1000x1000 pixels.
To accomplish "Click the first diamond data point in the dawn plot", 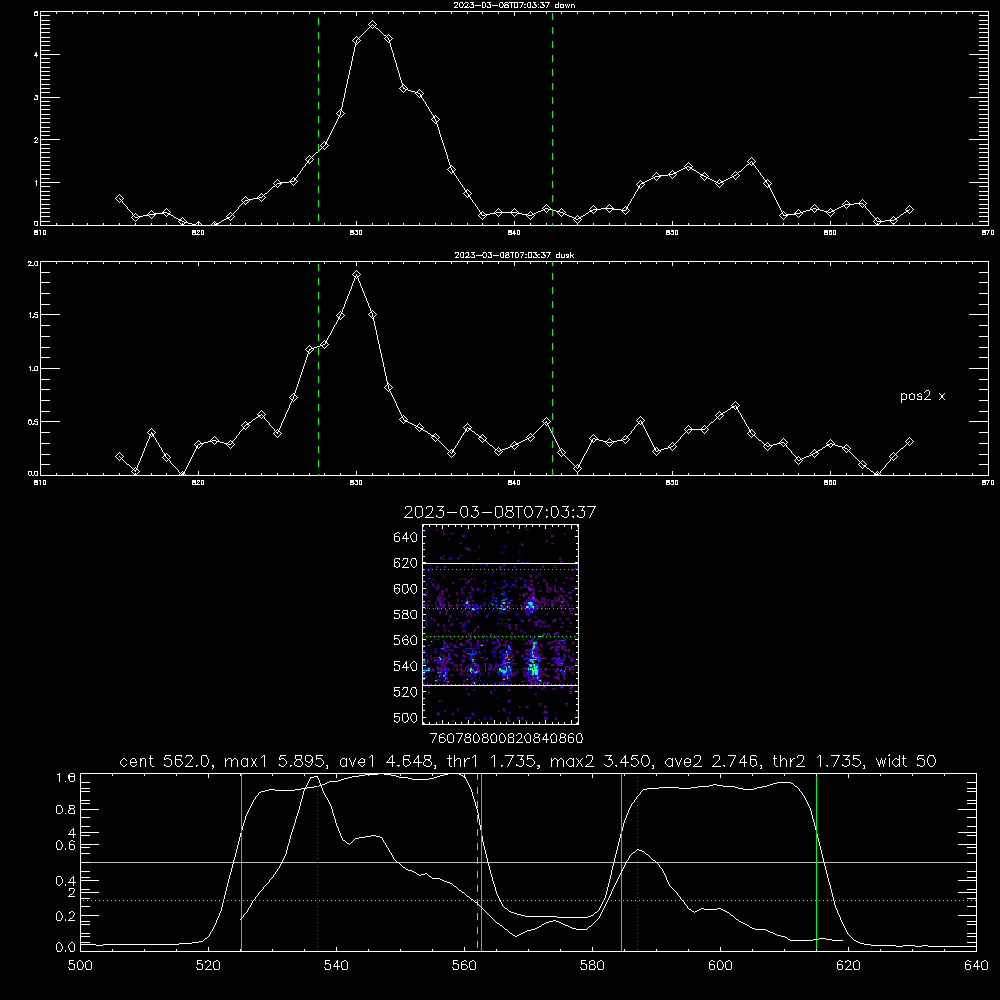I will point(119,199).
